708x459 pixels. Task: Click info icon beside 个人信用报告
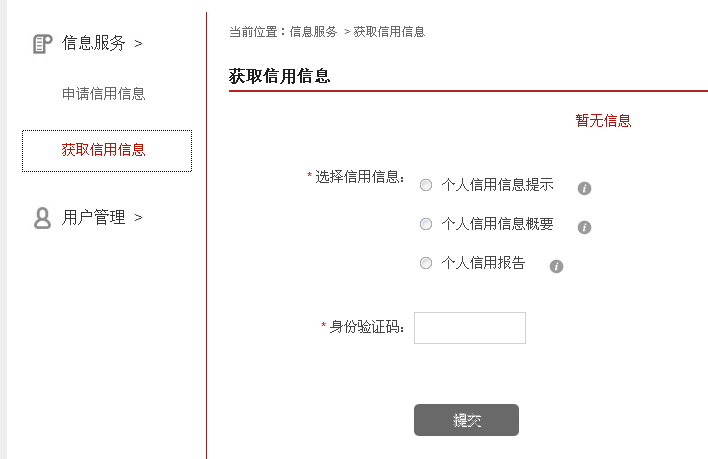tap(557, 266)
